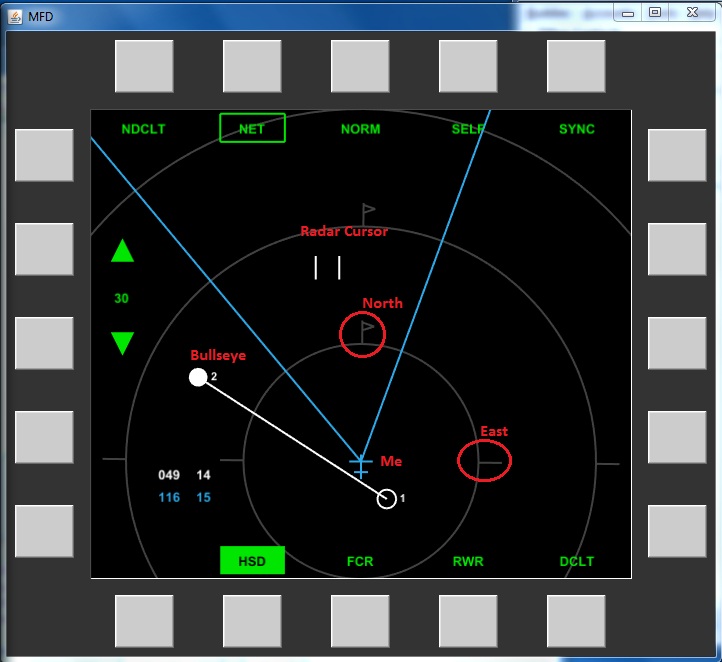This screenshot has height=662, width=722.
Task: Click the bottom bezel button below HSD
Action: (252, 621)
